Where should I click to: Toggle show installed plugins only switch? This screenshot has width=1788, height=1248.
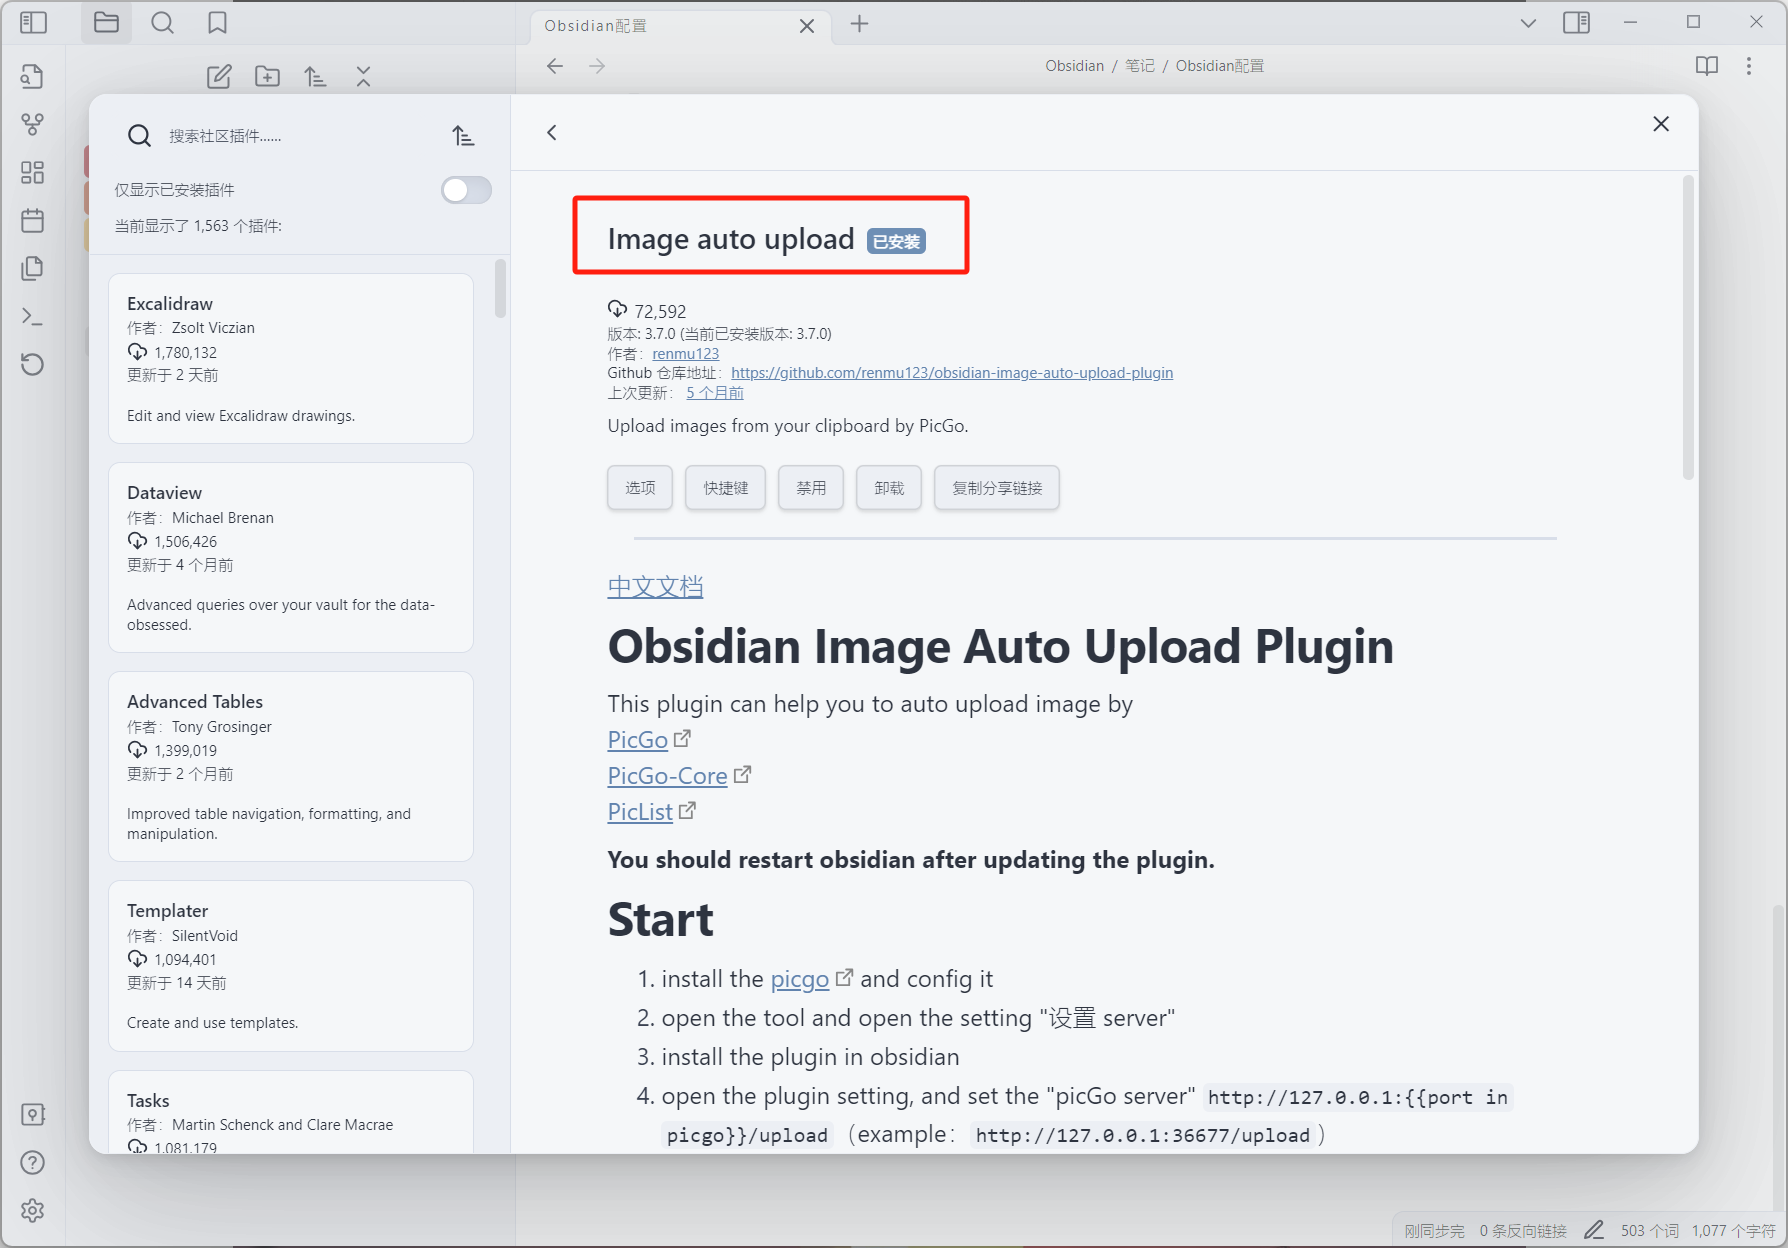coord(466,190)
